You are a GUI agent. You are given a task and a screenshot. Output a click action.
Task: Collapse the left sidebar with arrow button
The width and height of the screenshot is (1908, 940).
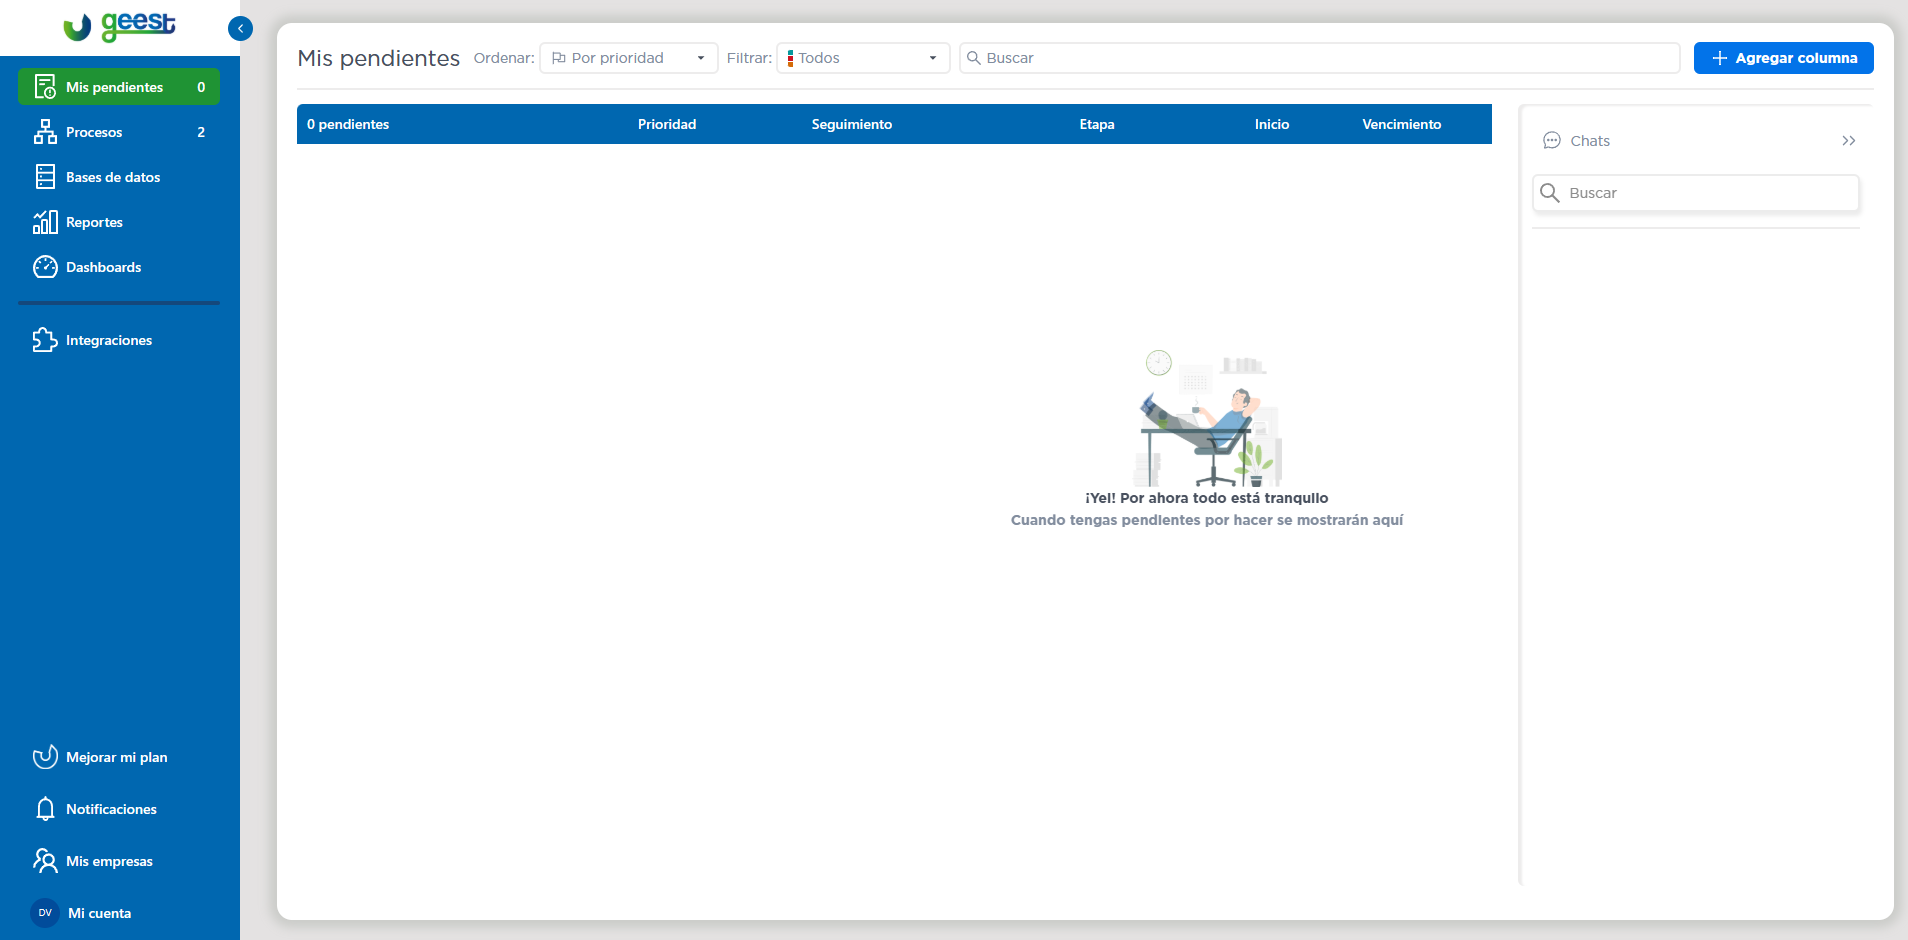click(240, 29)
